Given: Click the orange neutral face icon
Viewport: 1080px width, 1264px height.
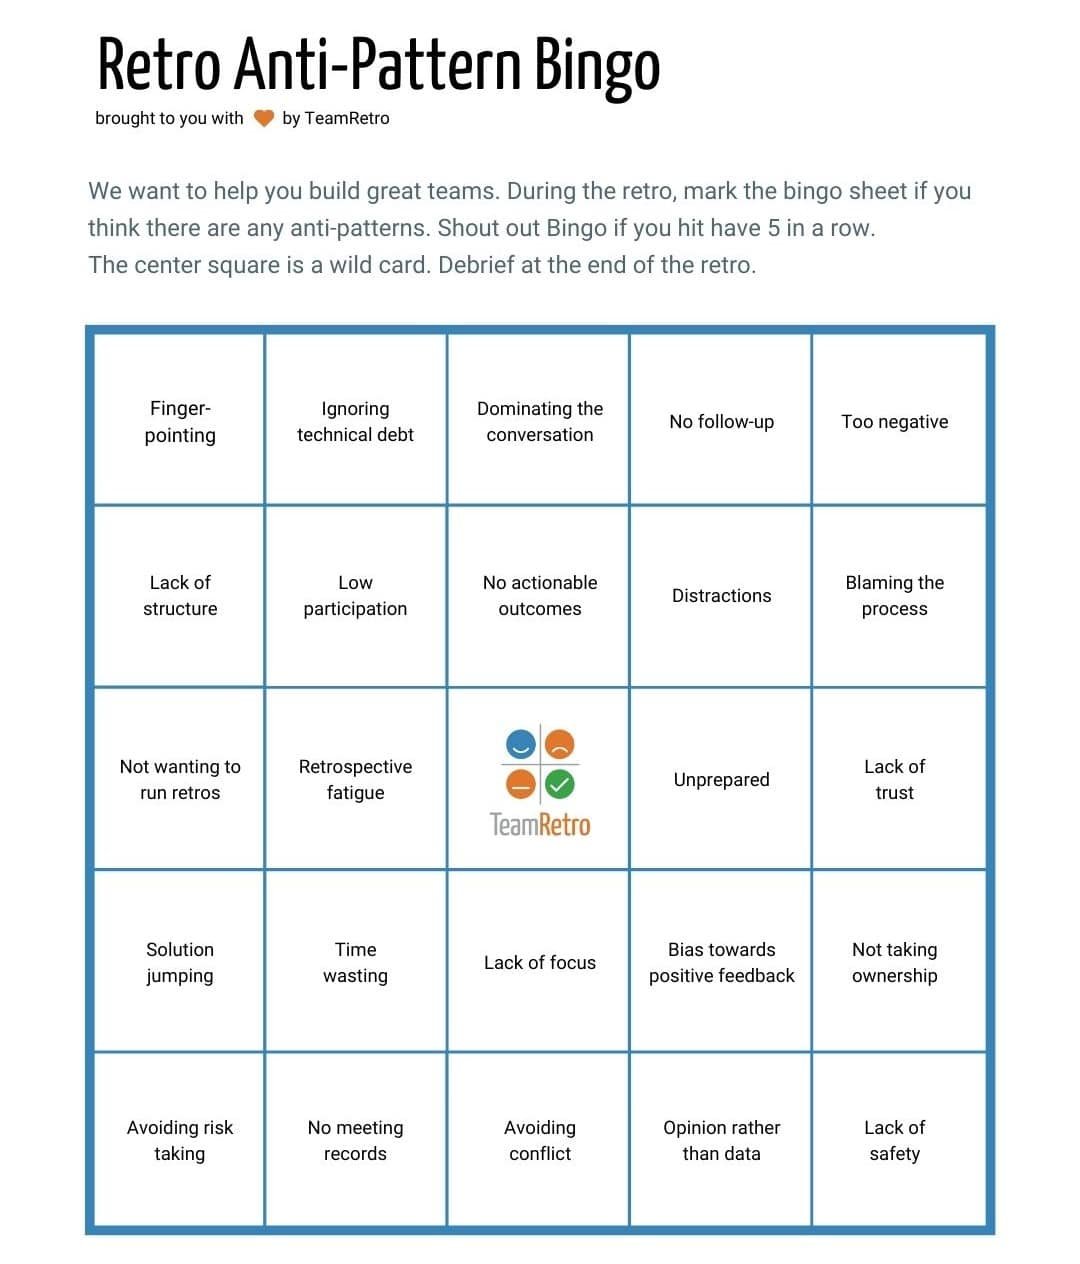Looking at the screenshot, I should (521, 785).
